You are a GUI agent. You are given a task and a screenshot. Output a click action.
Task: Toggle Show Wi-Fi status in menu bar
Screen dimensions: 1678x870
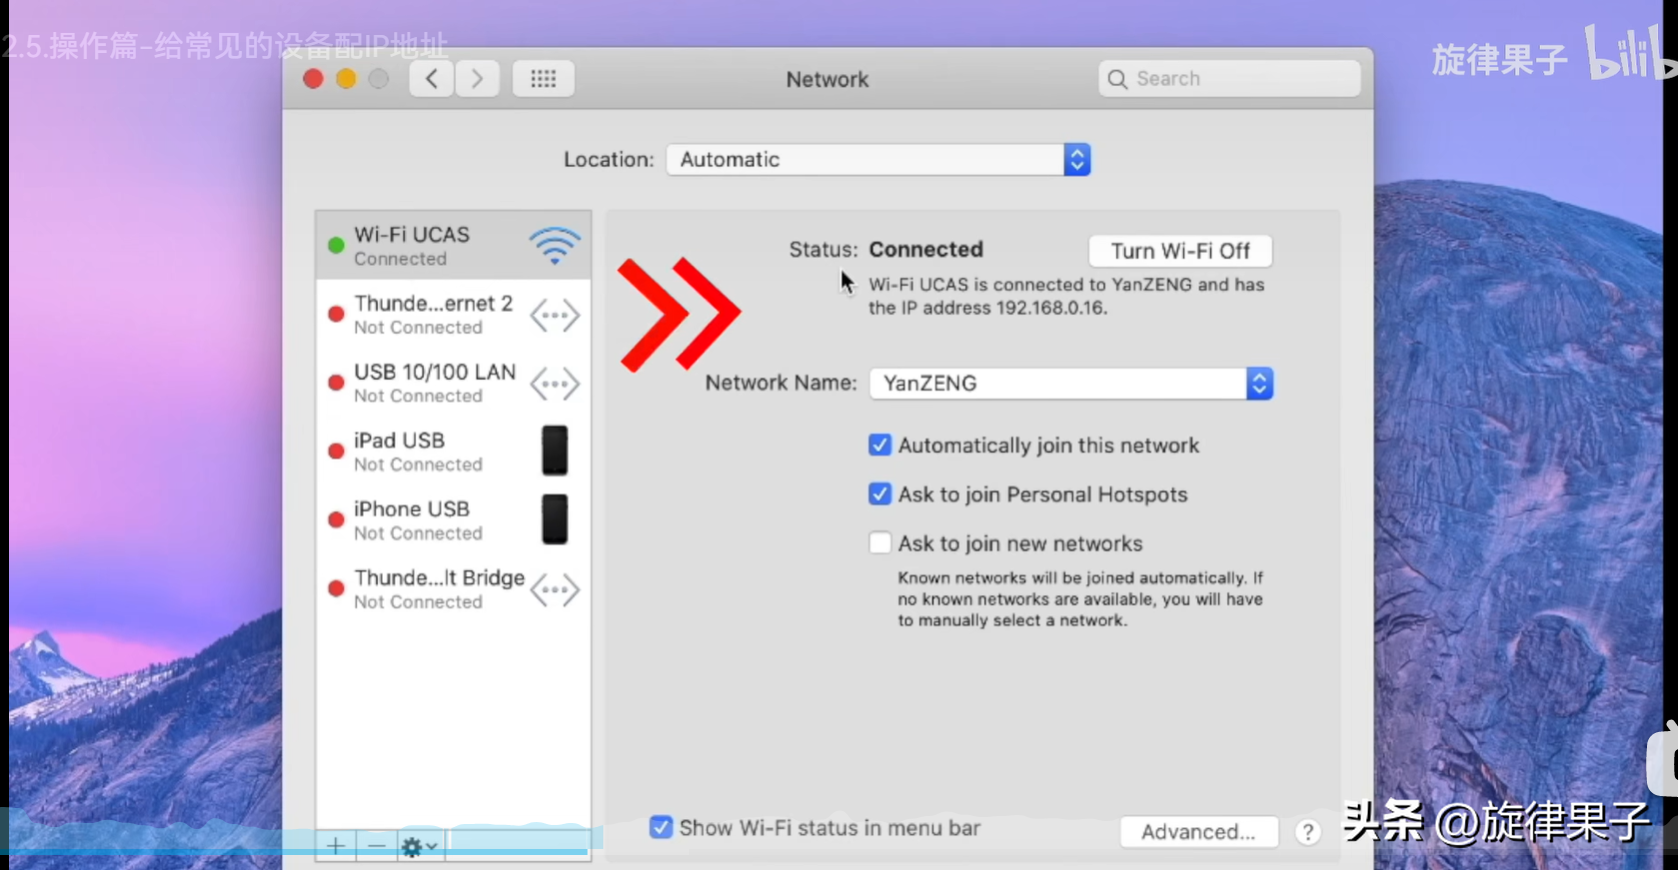[x=661, y=827]
